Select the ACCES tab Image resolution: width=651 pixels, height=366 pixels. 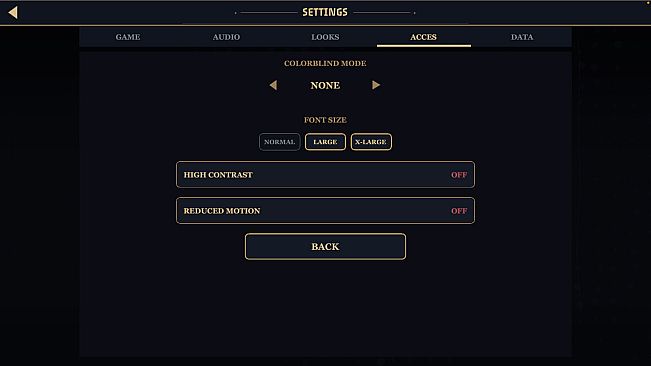point(423,37)
